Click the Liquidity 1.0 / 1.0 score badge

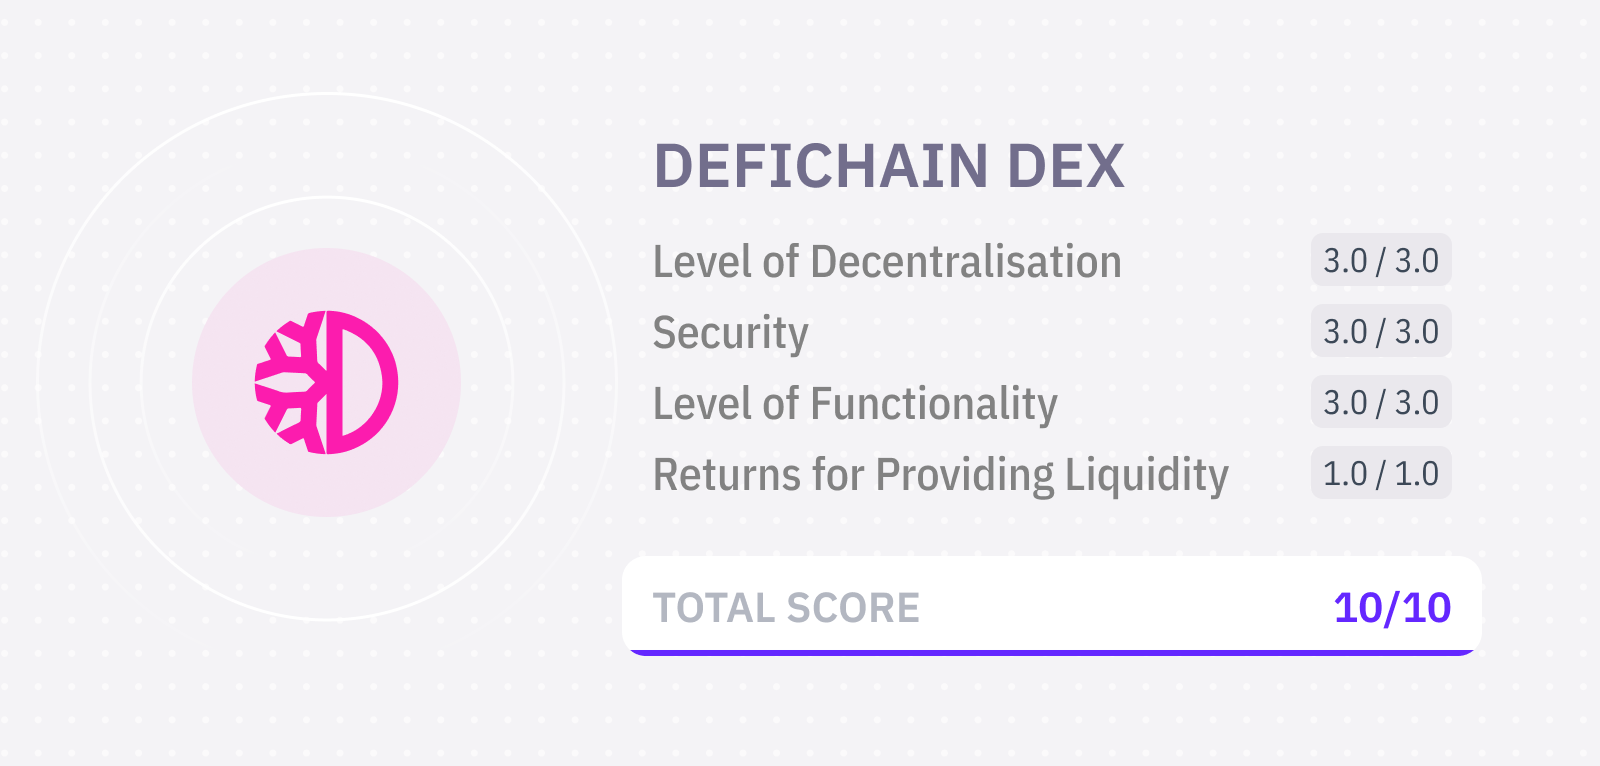click(1381, 473)
